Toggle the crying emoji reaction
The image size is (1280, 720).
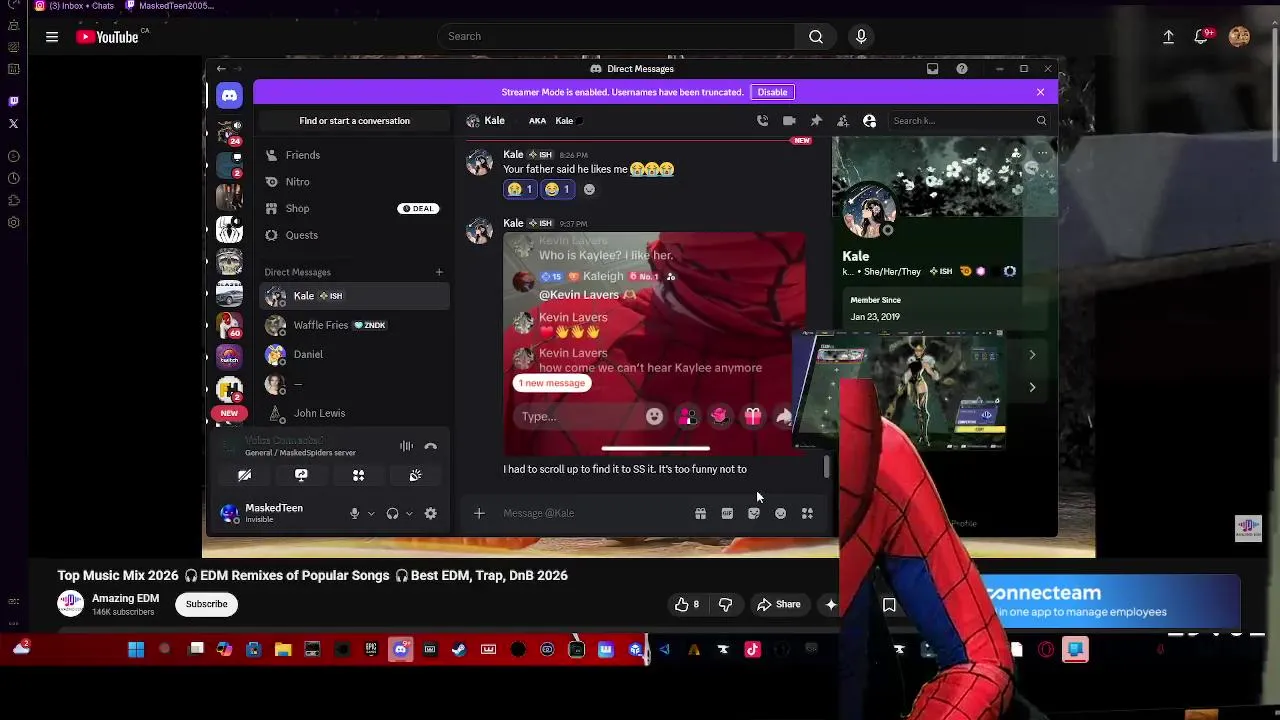point(520,189)
